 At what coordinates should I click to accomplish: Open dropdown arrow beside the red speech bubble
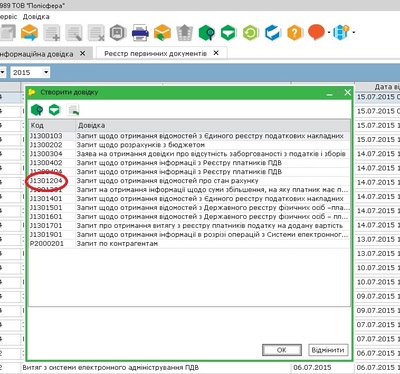329,33
